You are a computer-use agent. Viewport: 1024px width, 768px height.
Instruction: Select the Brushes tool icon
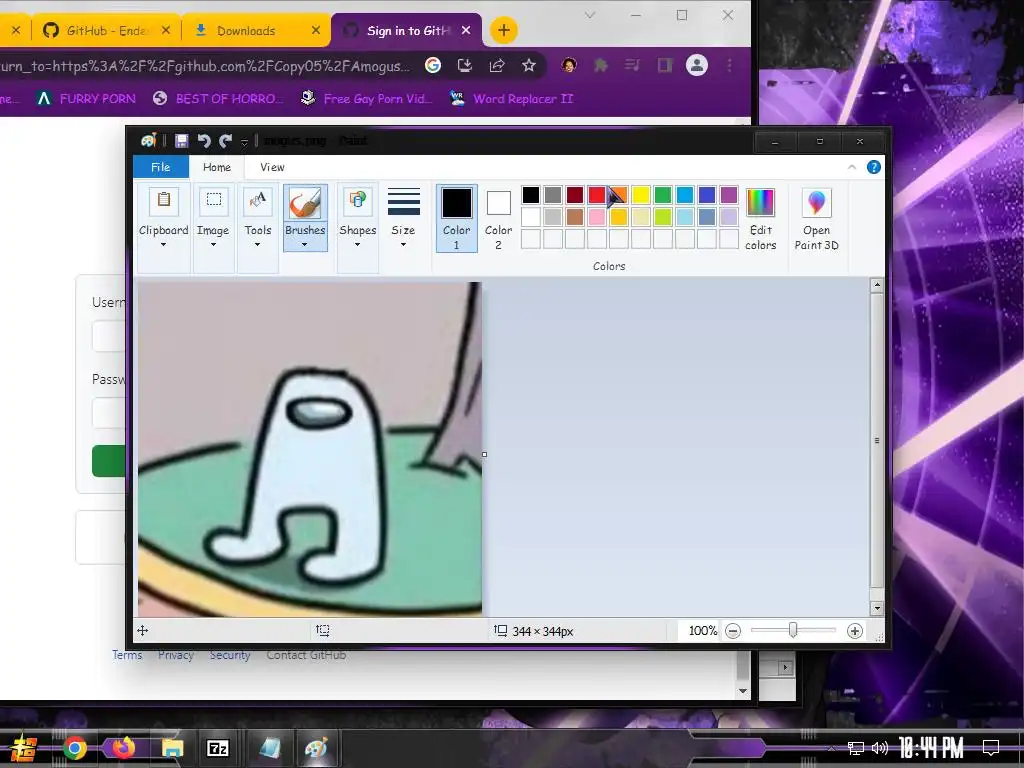(305, 202)
